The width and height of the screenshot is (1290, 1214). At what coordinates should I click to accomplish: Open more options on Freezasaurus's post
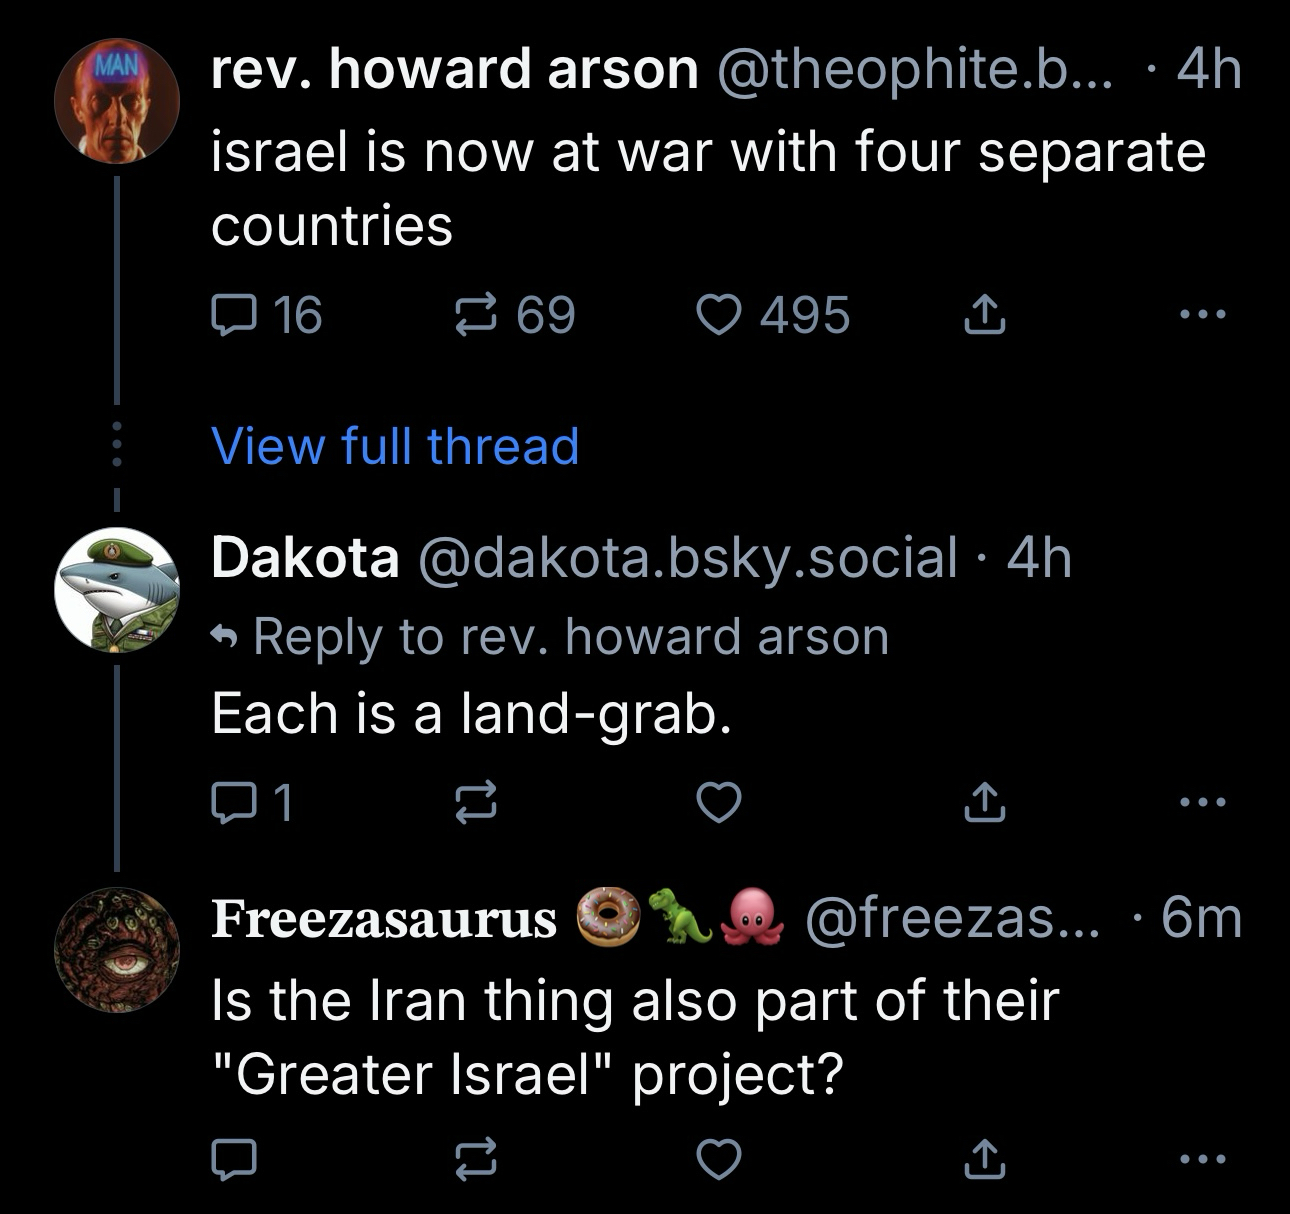[x=1200, y=1158]
